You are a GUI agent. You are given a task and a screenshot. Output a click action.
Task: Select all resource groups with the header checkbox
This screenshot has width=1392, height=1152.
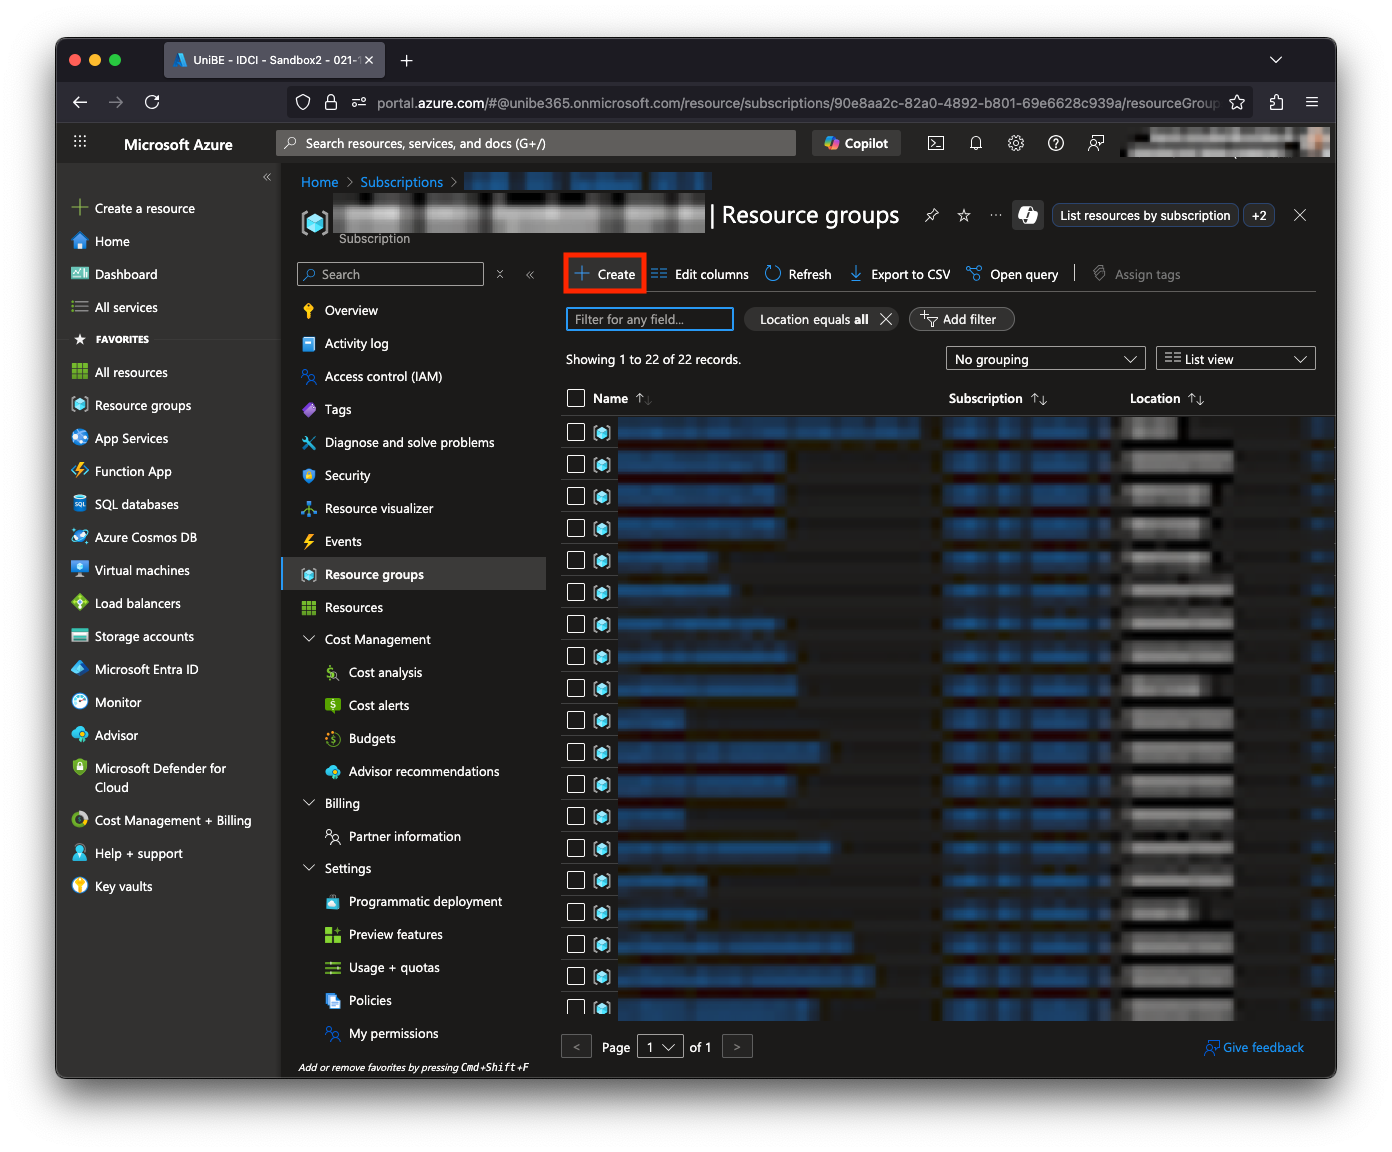point(576,398)
